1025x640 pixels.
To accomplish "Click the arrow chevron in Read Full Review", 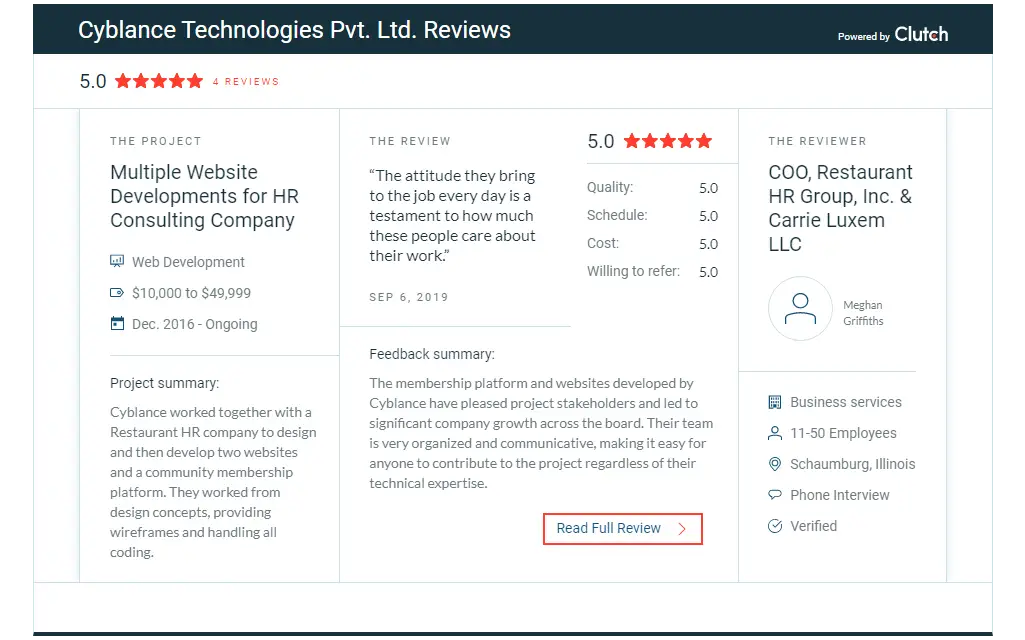I will pyautogui.click(x=682, y=529).
